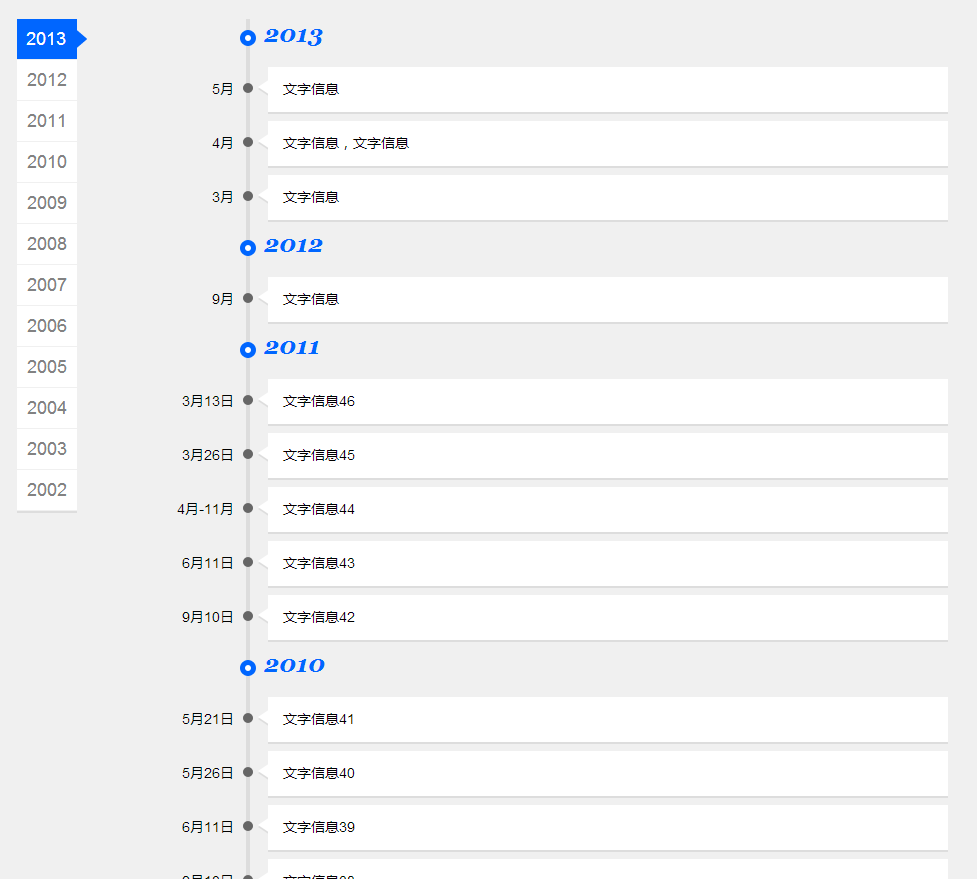This screenshot has width=977, height=879.
Task: Open the card 文字信息41
Action: pyautogui.click(x=608, y=720)
